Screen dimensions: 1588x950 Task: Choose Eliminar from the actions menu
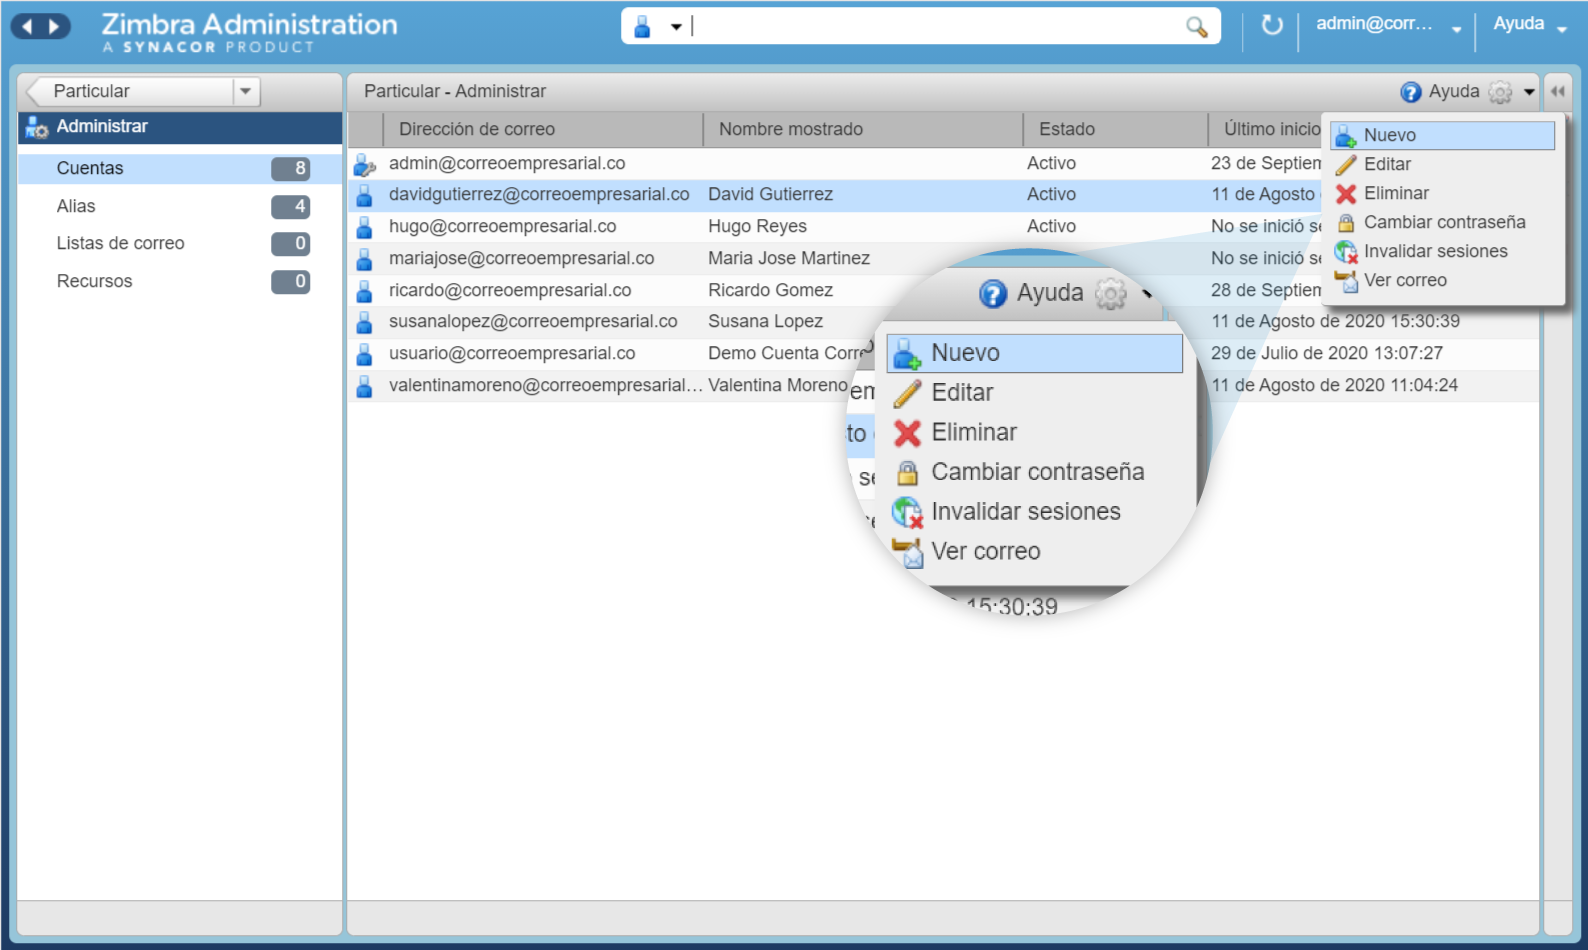tap(1396, 193)
